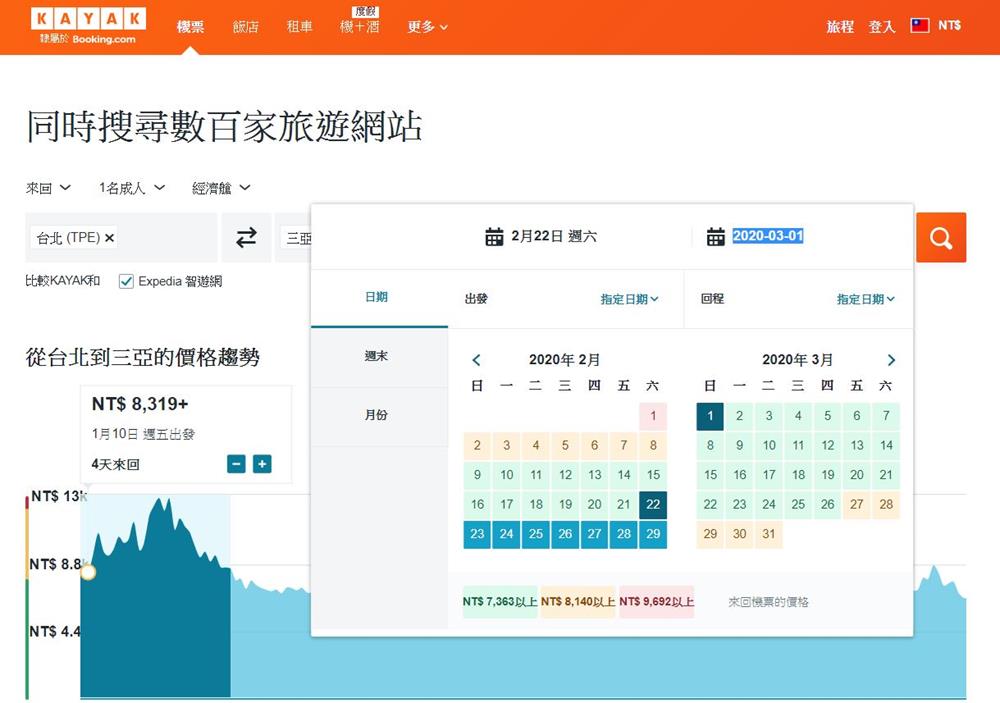Viewport: 1000px width, 703px height.
Task: Open 飯店 hotels navigation item
Action: coord(246,27)
